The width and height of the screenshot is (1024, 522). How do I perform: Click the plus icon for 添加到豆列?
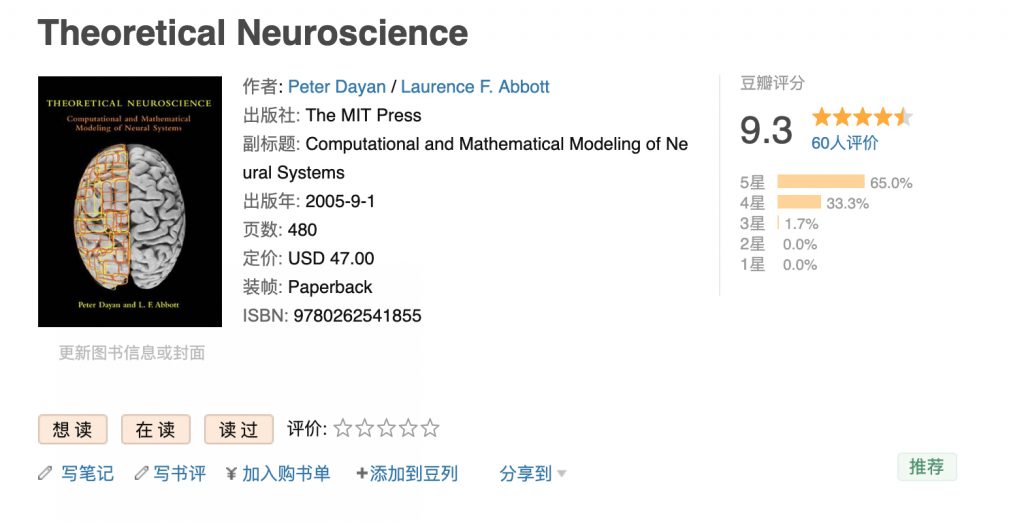tap(362, 474)
